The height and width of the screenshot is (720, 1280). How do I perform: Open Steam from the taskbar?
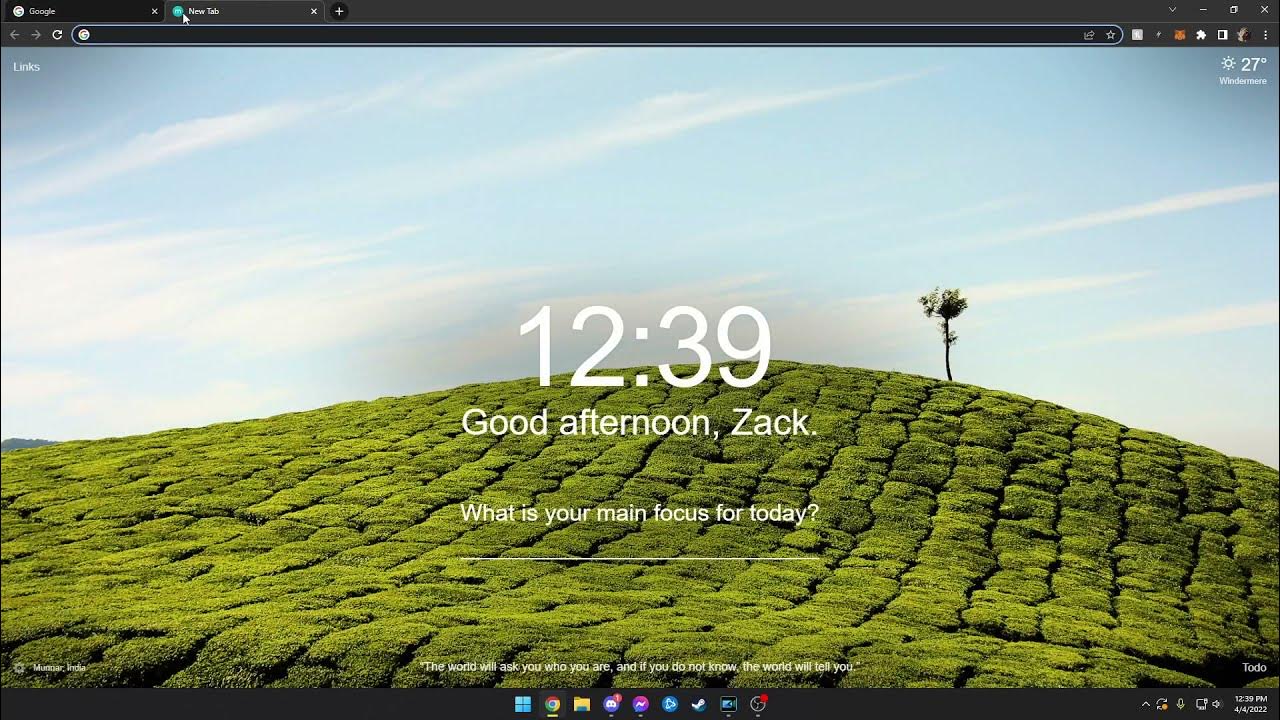click(x=699, y=704)
